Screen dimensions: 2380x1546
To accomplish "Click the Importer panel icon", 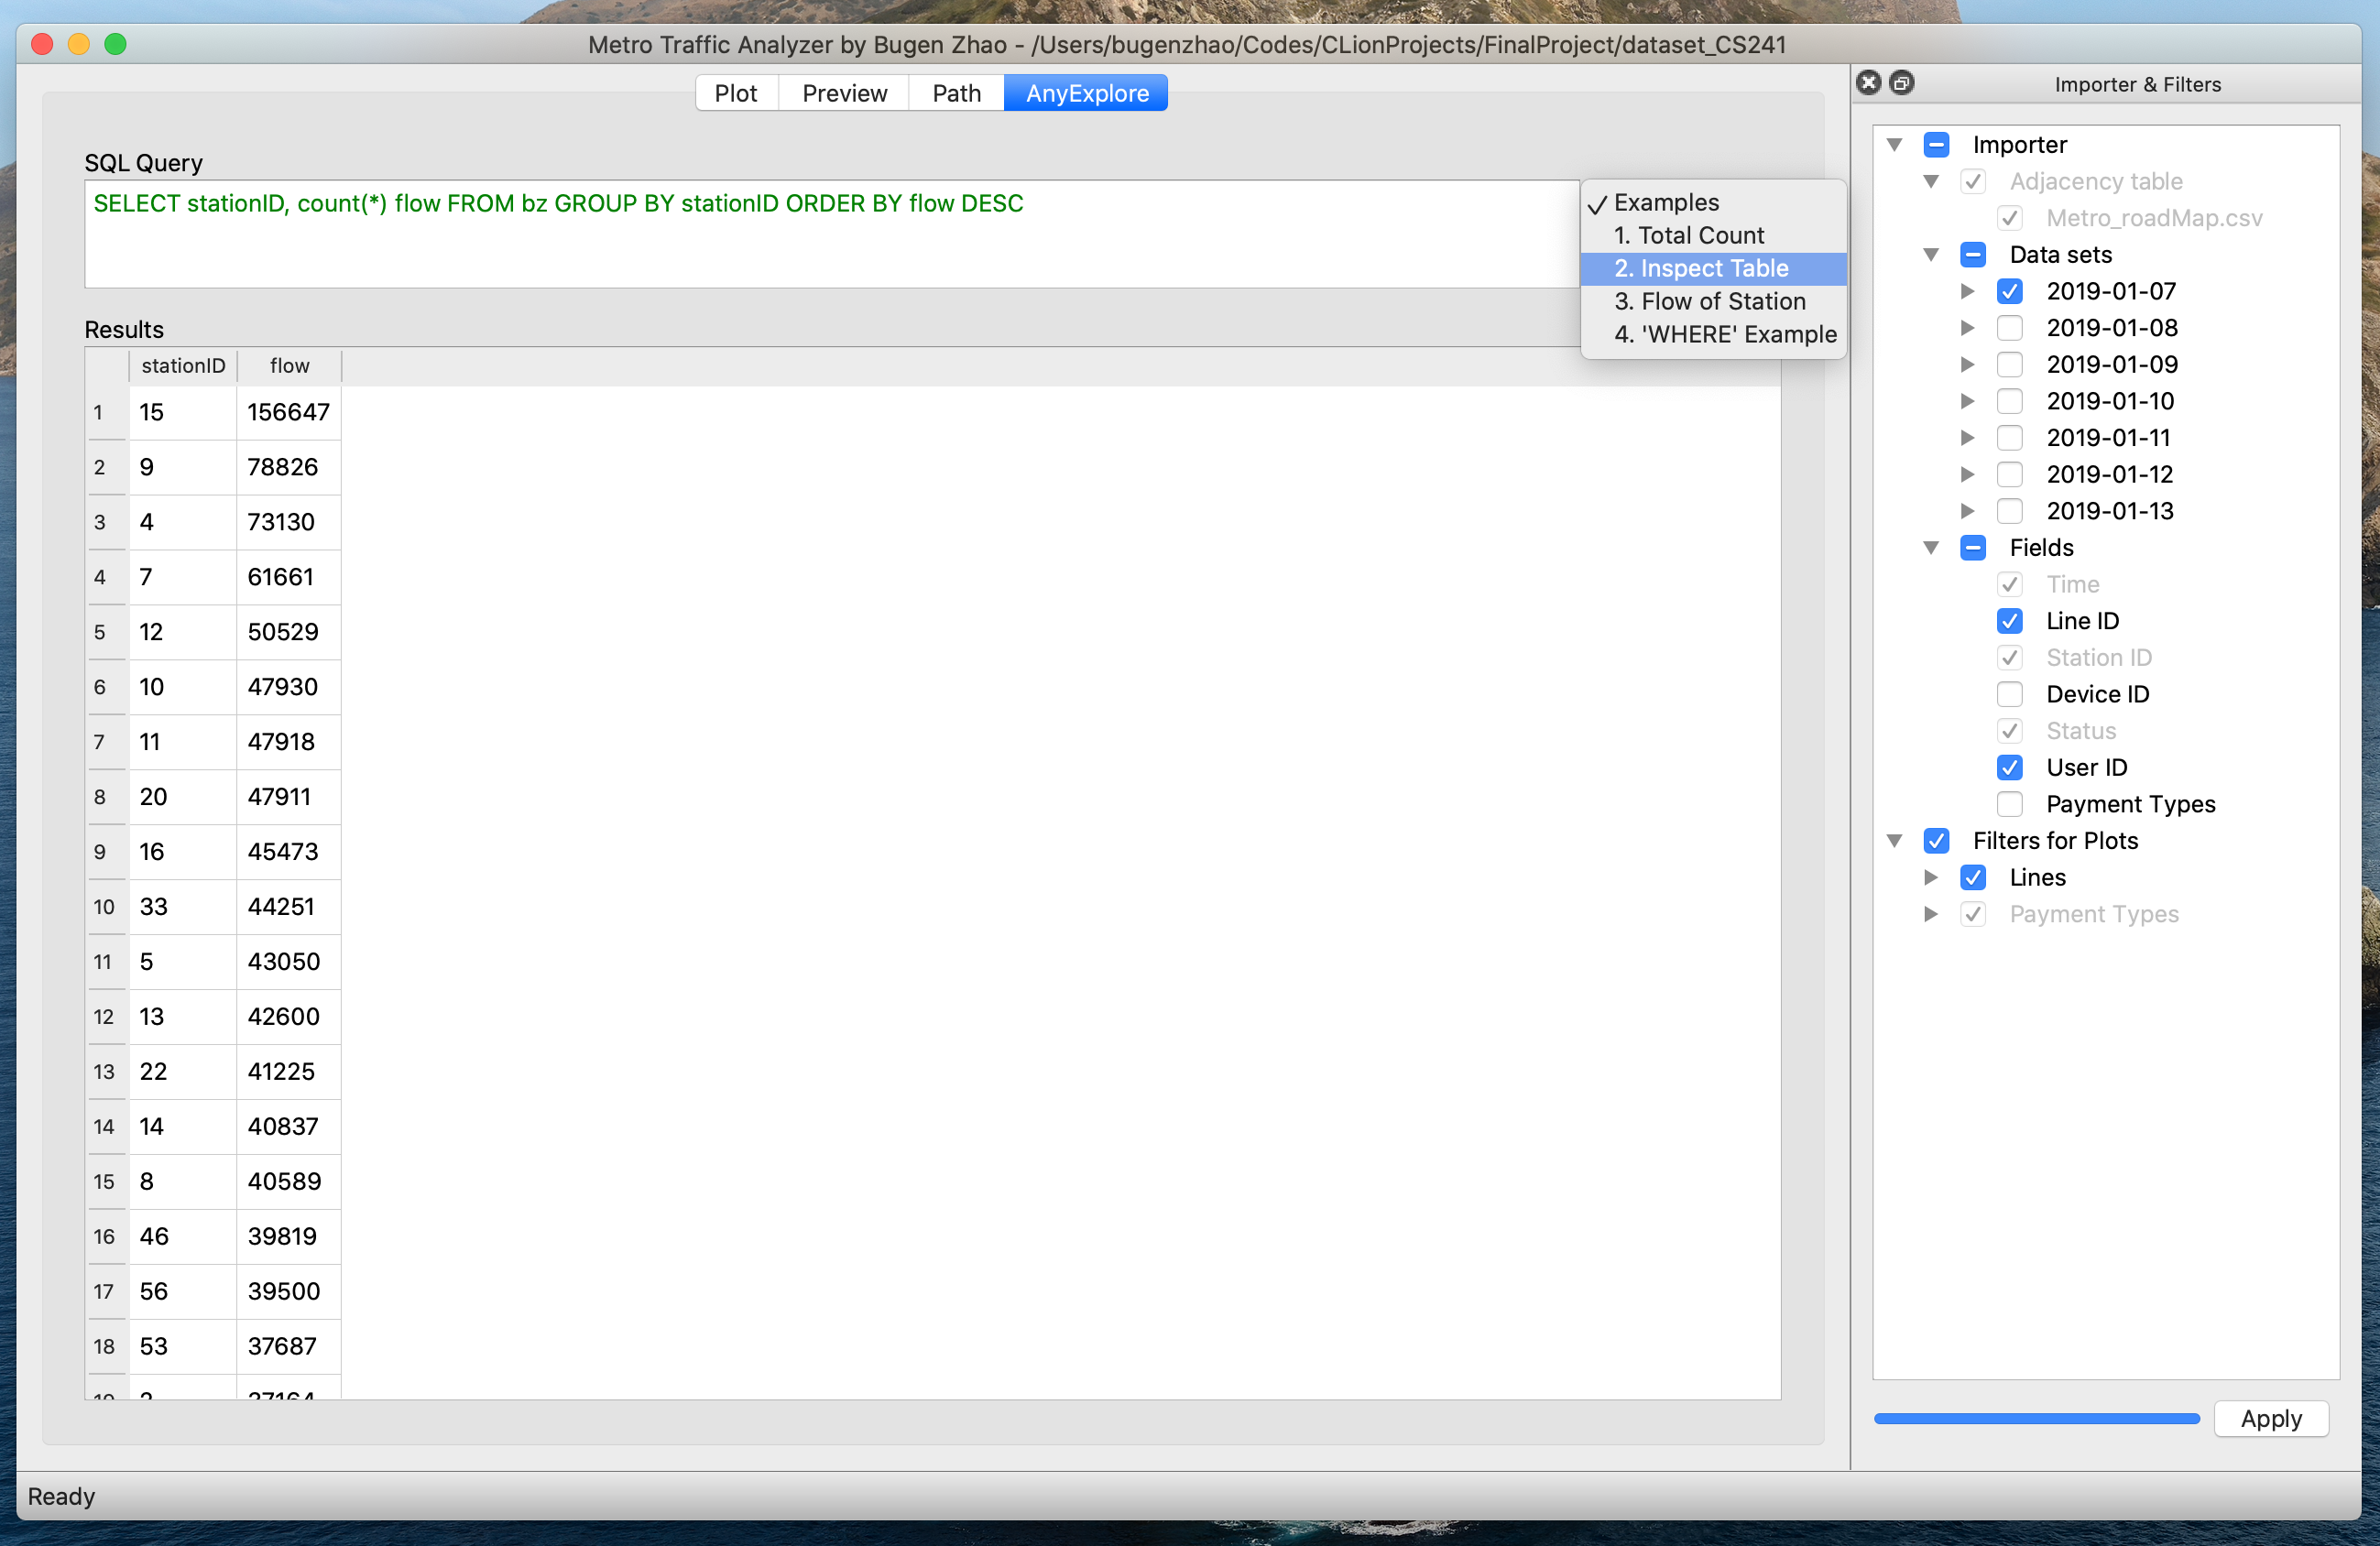I will coord(1938,146).
